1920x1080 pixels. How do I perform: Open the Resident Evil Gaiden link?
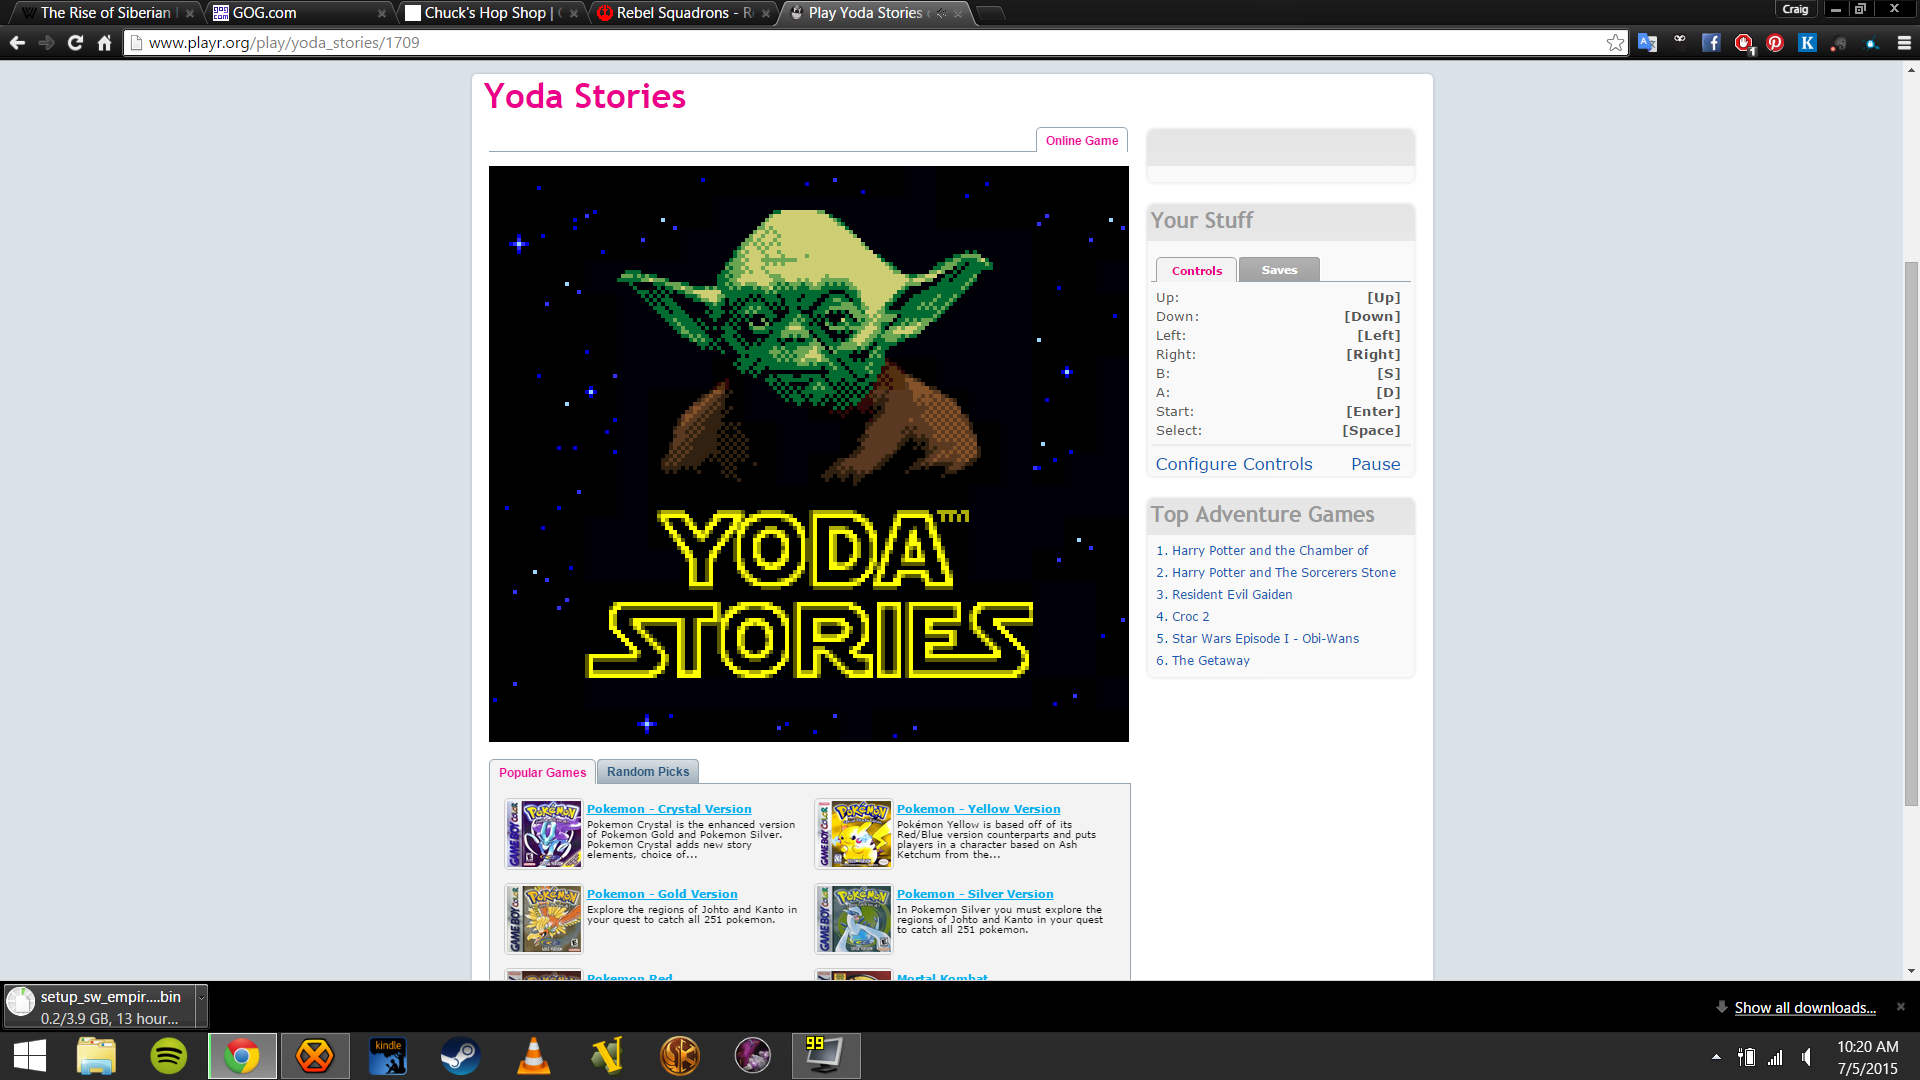(1231, 594)
